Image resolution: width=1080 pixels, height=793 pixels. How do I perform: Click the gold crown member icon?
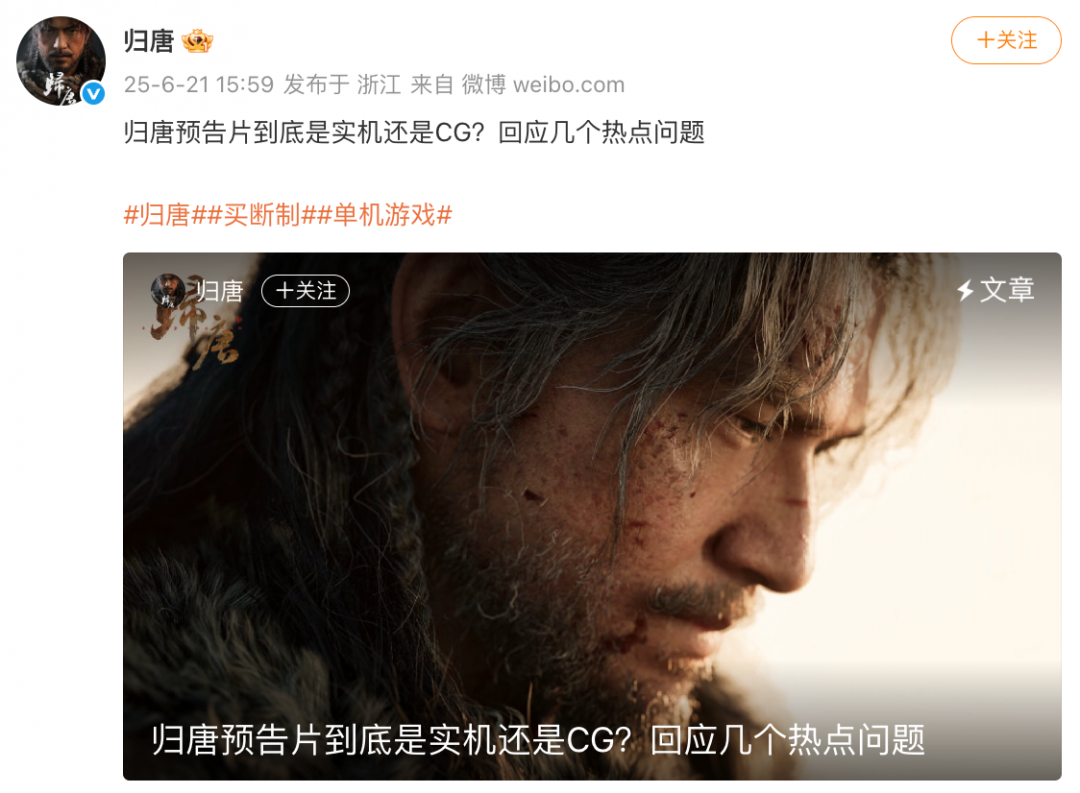[198, 41]
